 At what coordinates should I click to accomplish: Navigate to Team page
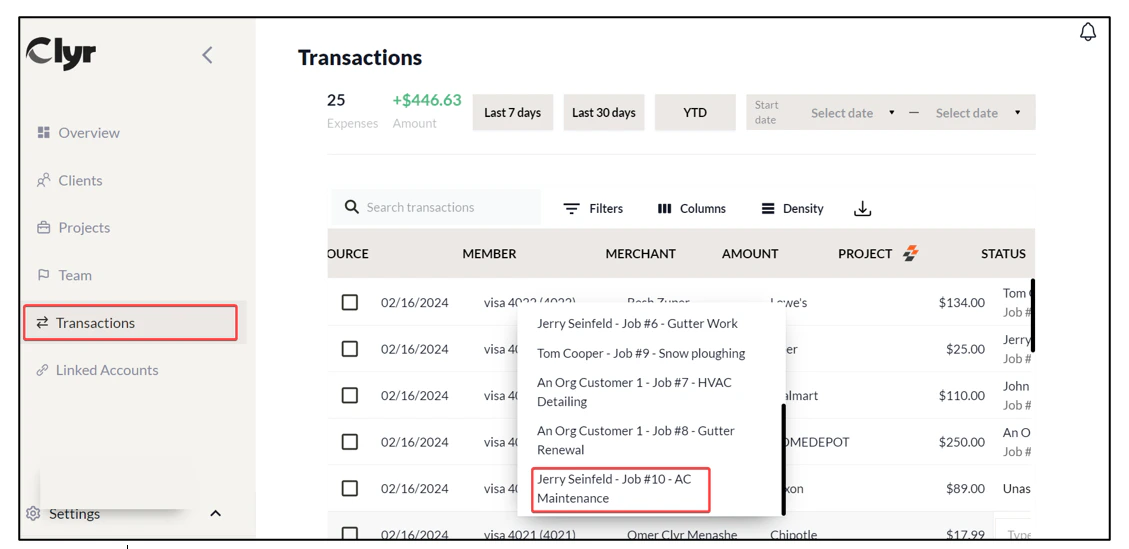coord(65,275)
